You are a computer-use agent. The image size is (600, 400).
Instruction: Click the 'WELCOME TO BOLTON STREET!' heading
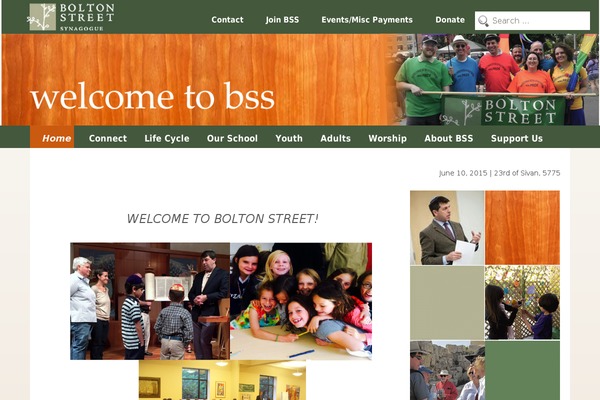click(x=223, y=219)
